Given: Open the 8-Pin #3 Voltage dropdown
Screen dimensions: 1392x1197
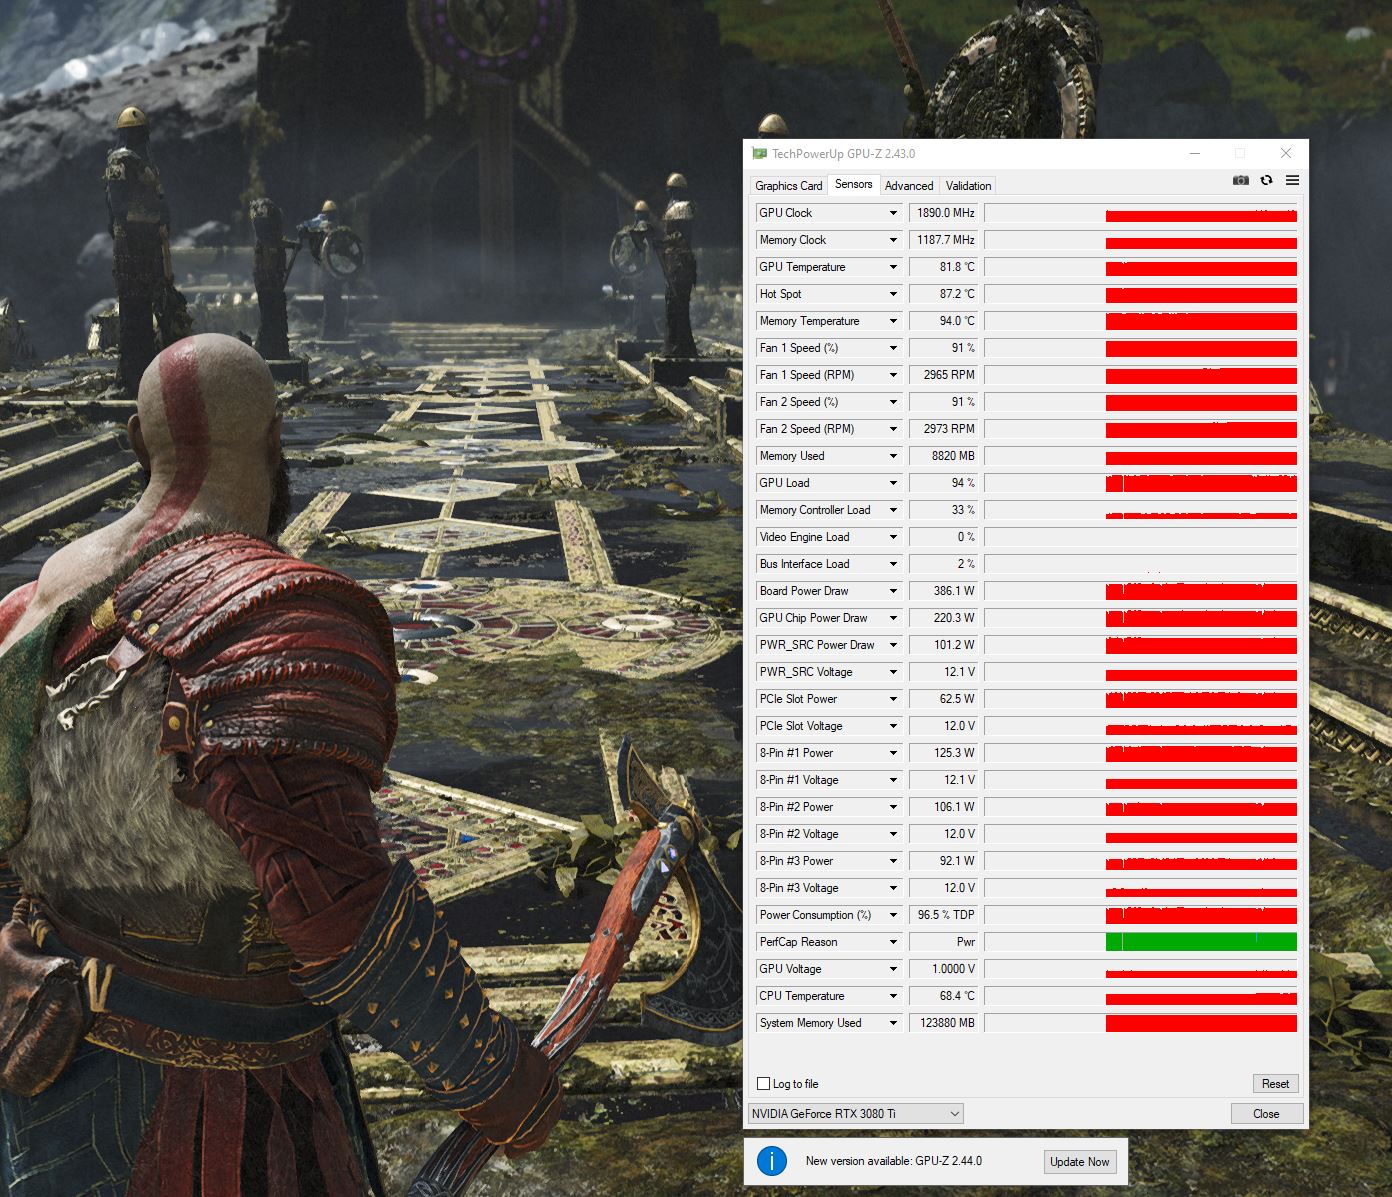Looking at the screenshot, I should tap(893, 888).
